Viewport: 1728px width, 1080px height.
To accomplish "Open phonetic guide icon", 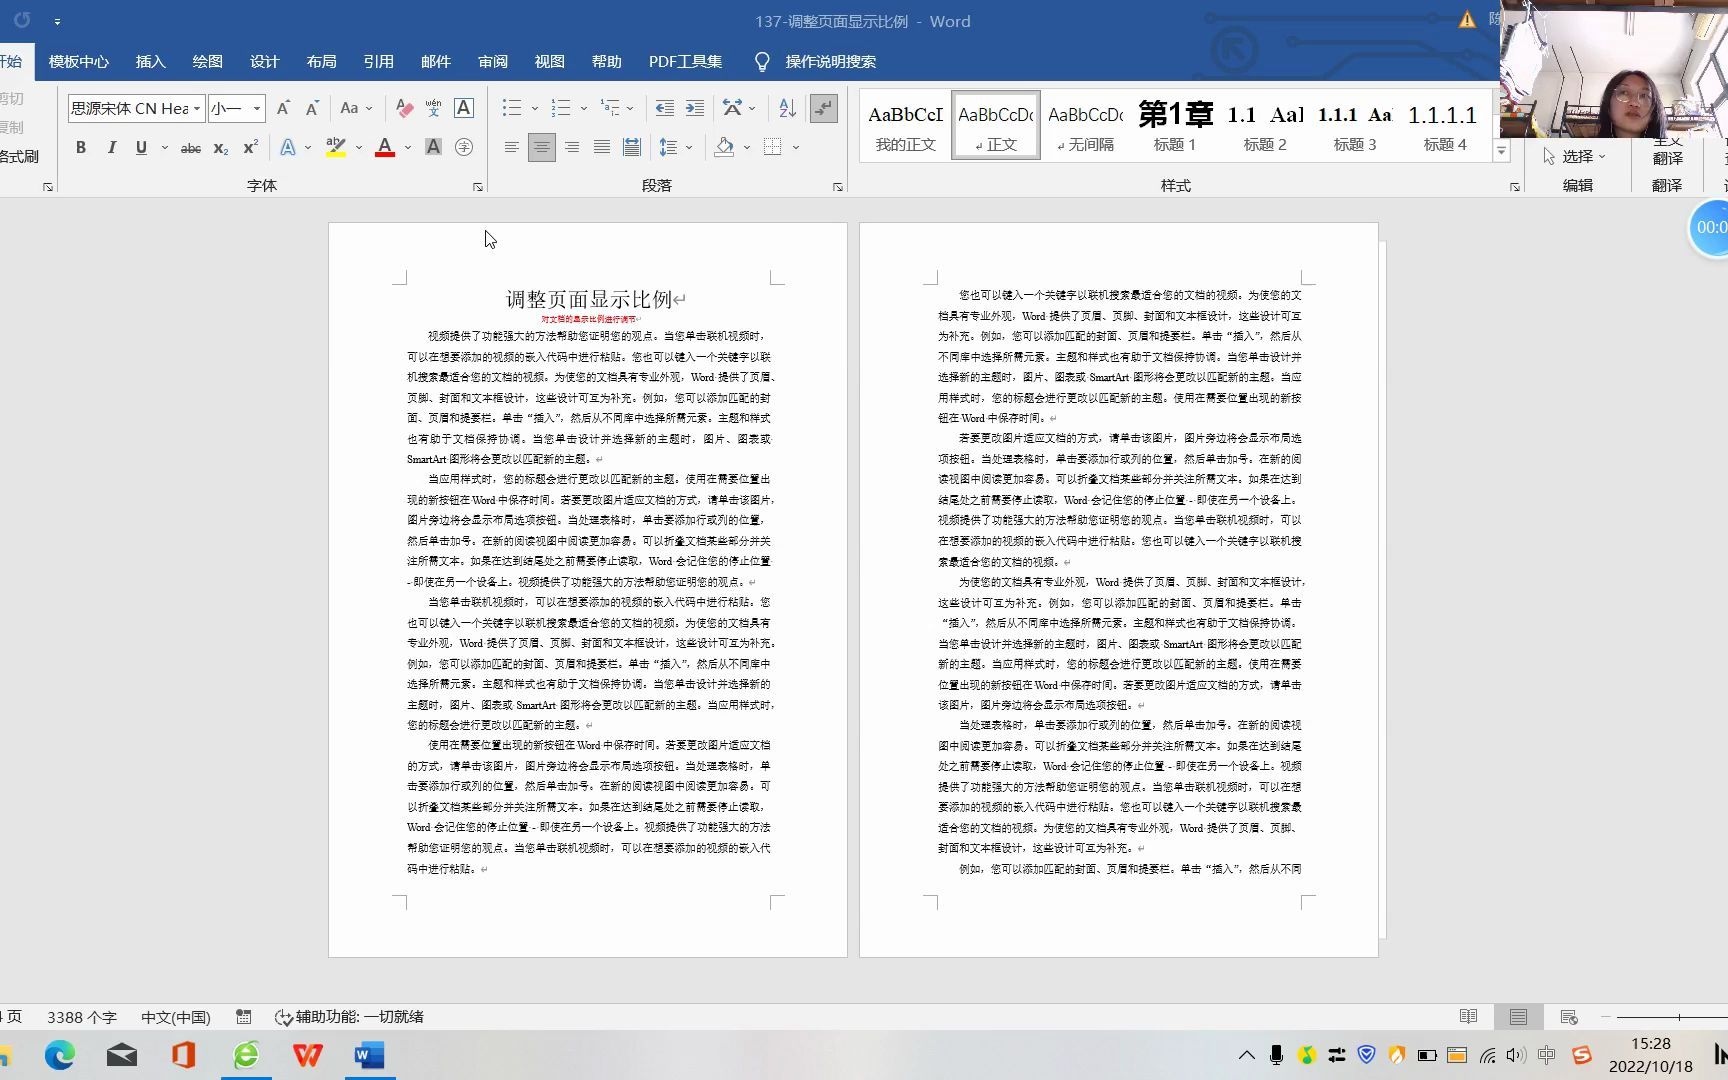I will [433, 108].
